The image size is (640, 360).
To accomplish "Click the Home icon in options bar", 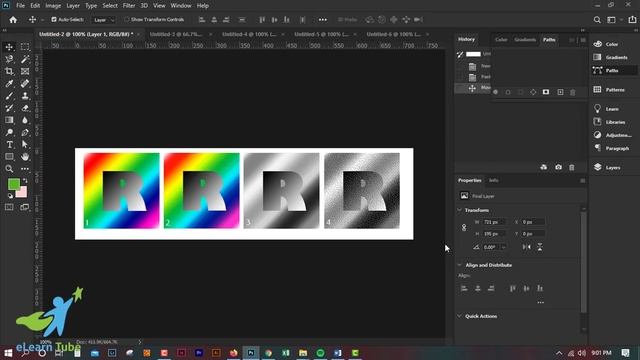I will 13,20.
